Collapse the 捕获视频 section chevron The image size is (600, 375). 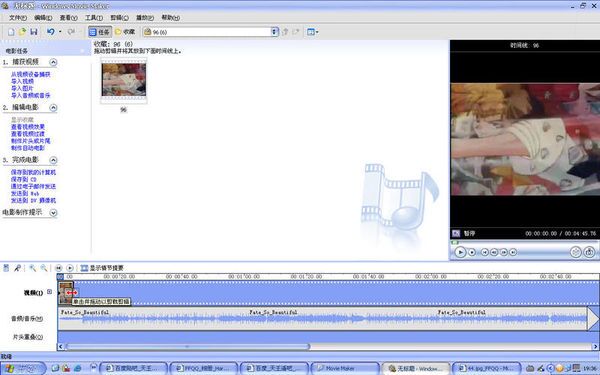click(x=53, y=62)
